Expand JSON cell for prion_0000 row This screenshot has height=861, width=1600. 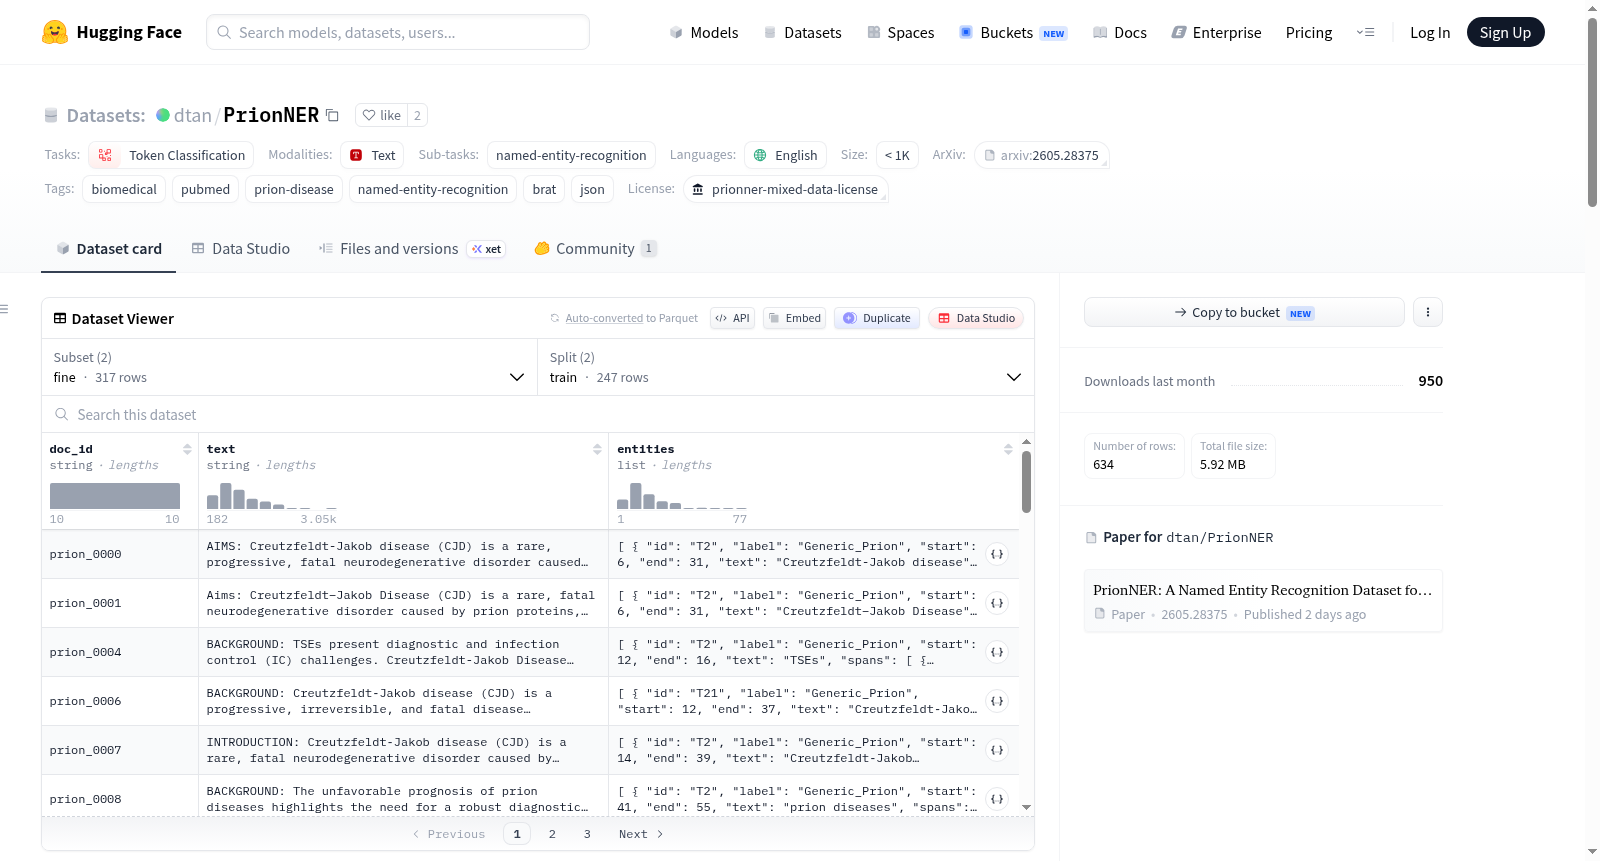[x=997, y=554]
